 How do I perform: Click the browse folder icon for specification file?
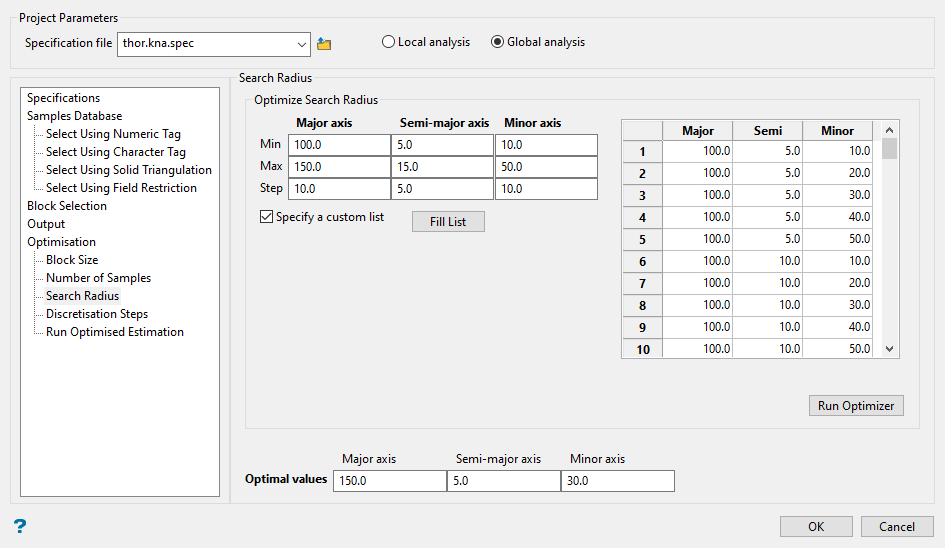coord(324,44)
